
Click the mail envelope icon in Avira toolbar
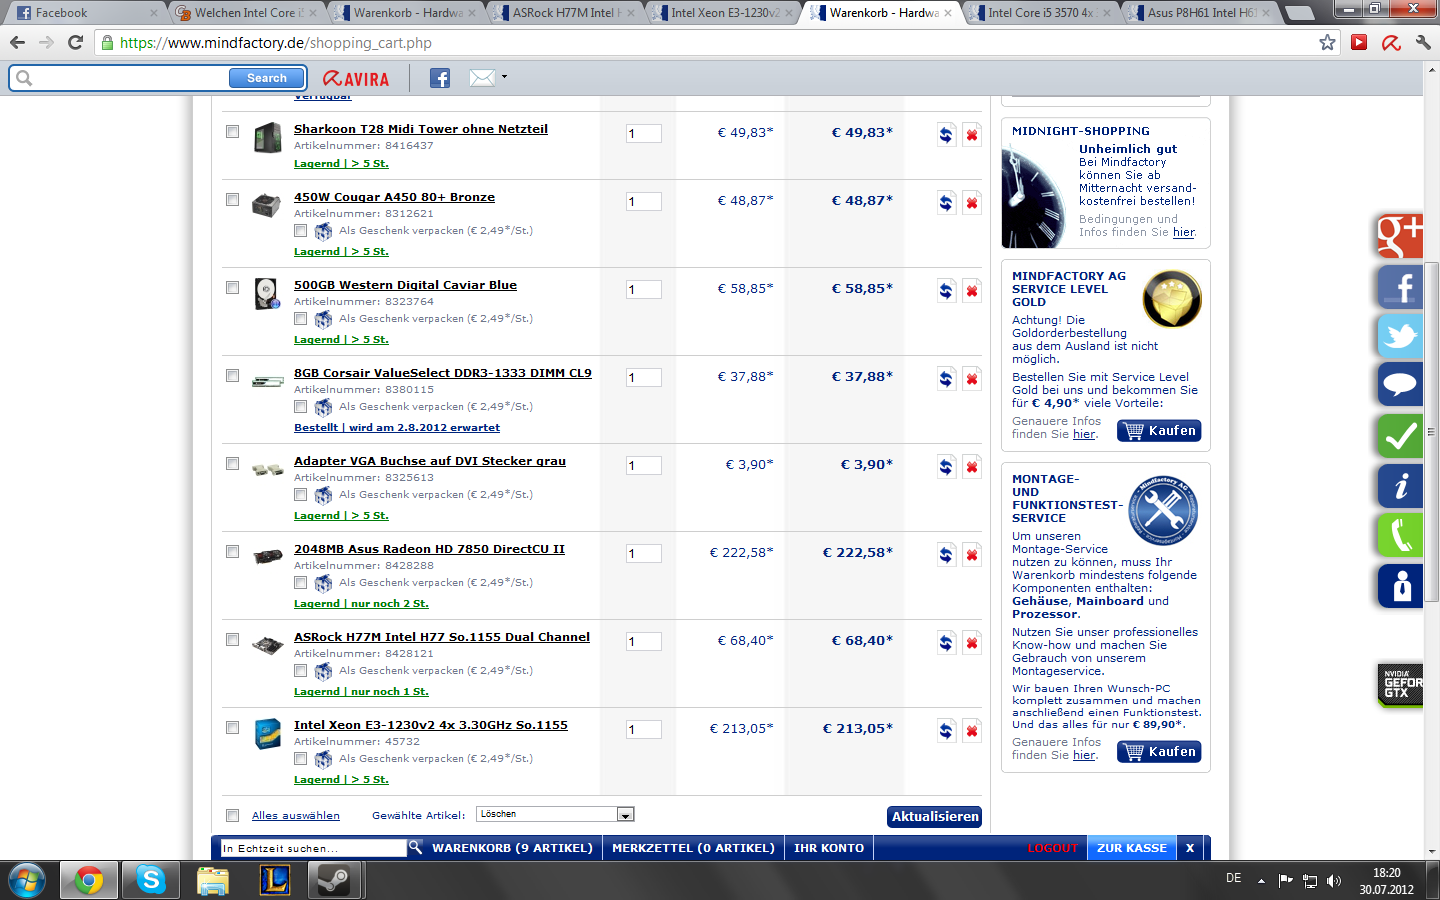482,78
